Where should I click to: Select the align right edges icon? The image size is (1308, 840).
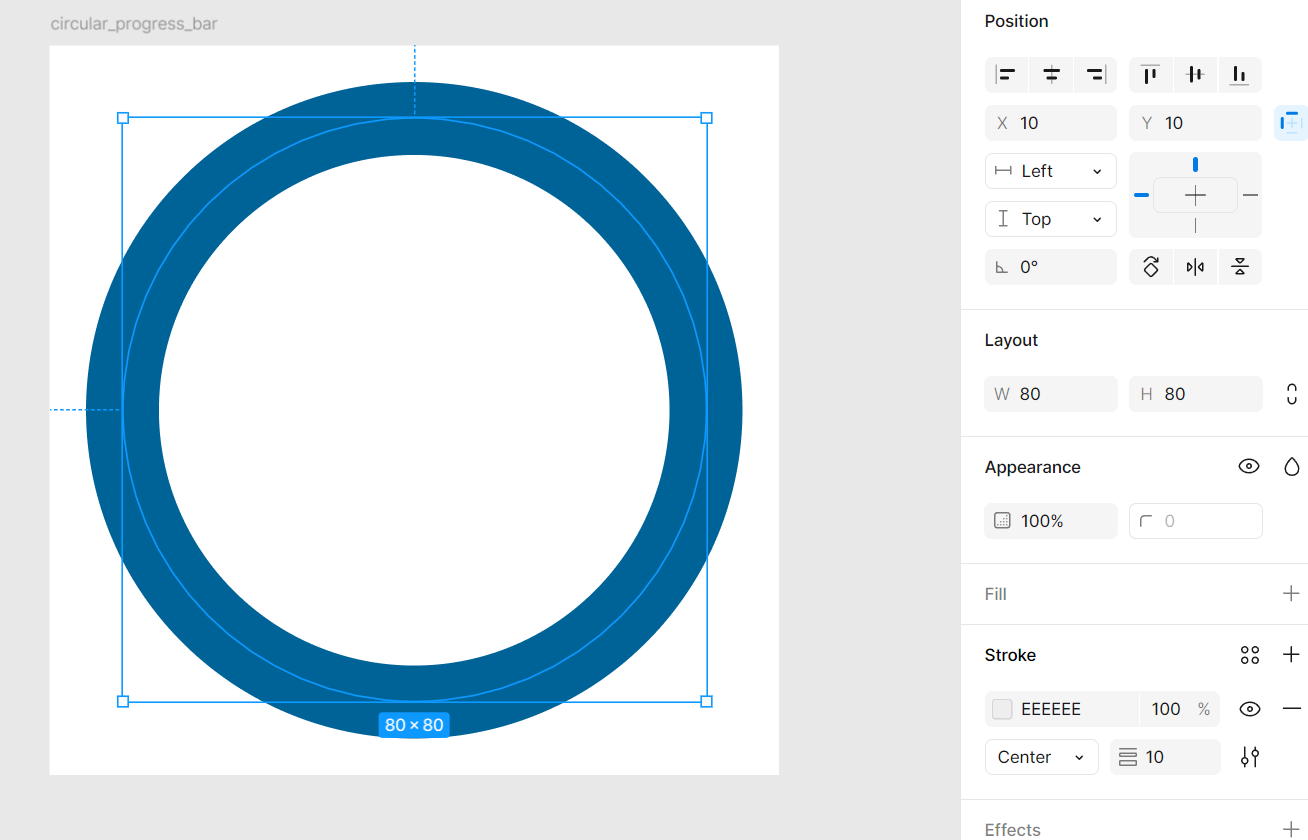point(1095,74)
